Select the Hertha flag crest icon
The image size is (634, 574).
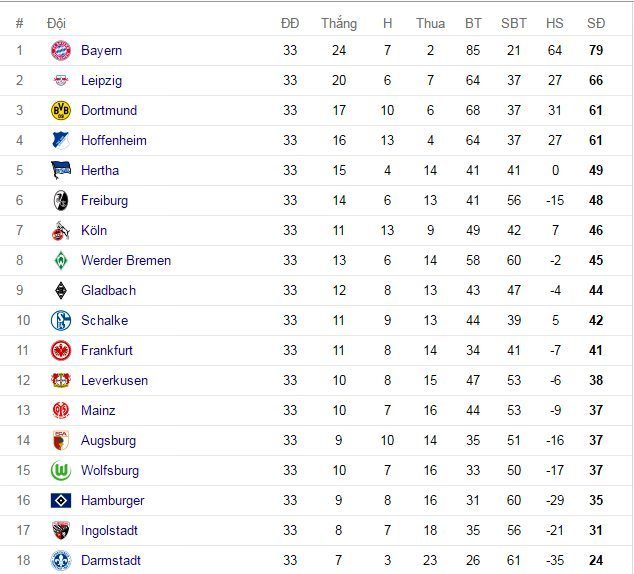61,171
